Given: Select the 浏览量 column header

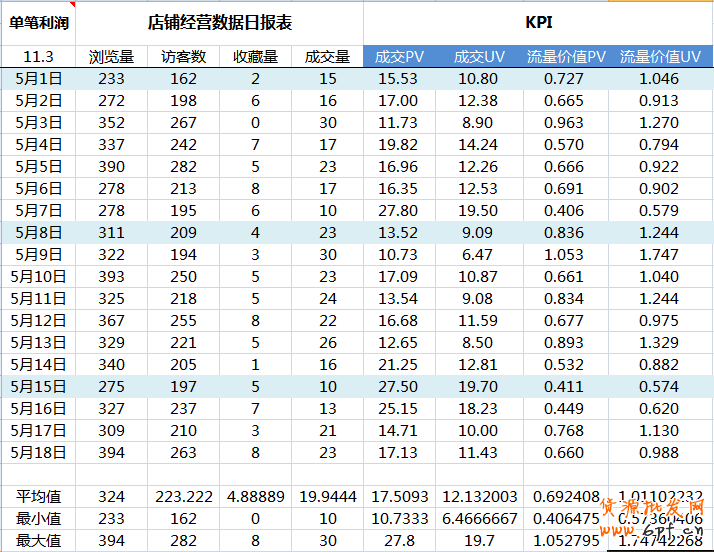Looking at the screenshot, I should (111, 57).
